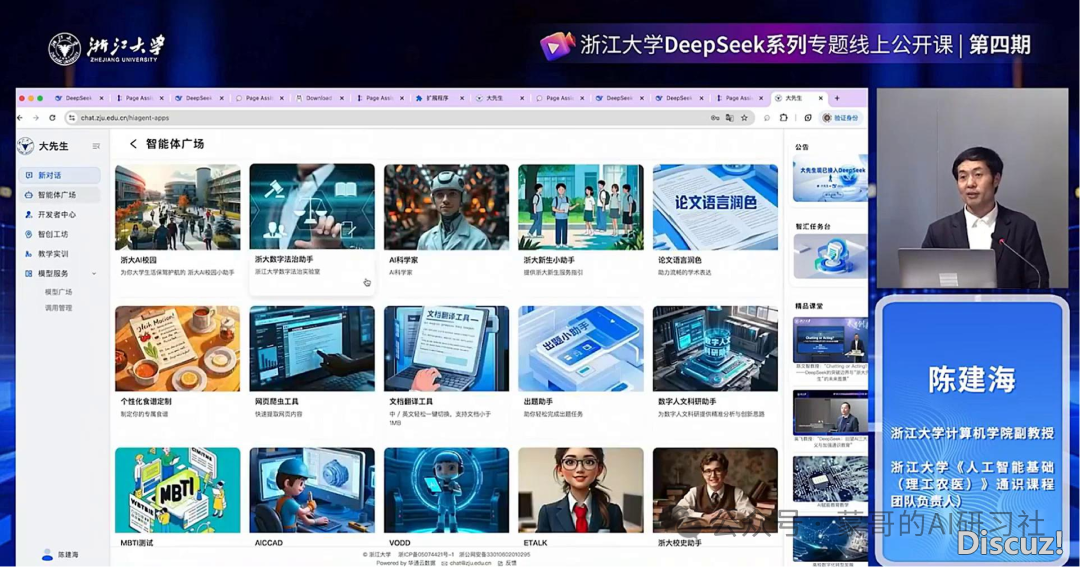Bookmark this page with the star icon
1080x567 pixels.
click(x=744, y=118)
